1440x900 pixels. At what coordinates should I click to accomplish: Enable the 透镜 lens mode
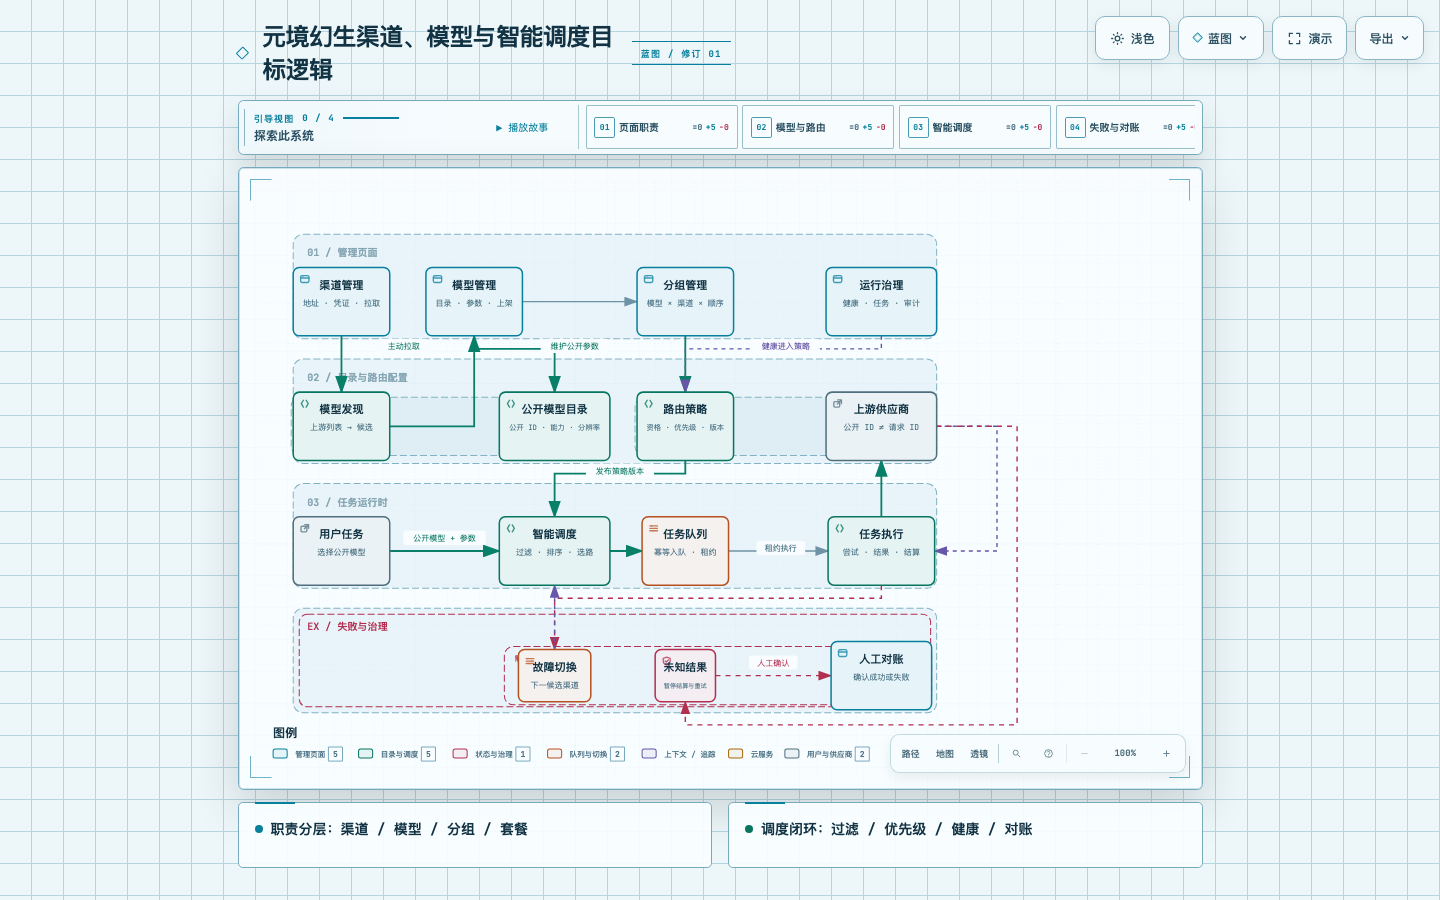pyautogui.click(x=979, y=754)
